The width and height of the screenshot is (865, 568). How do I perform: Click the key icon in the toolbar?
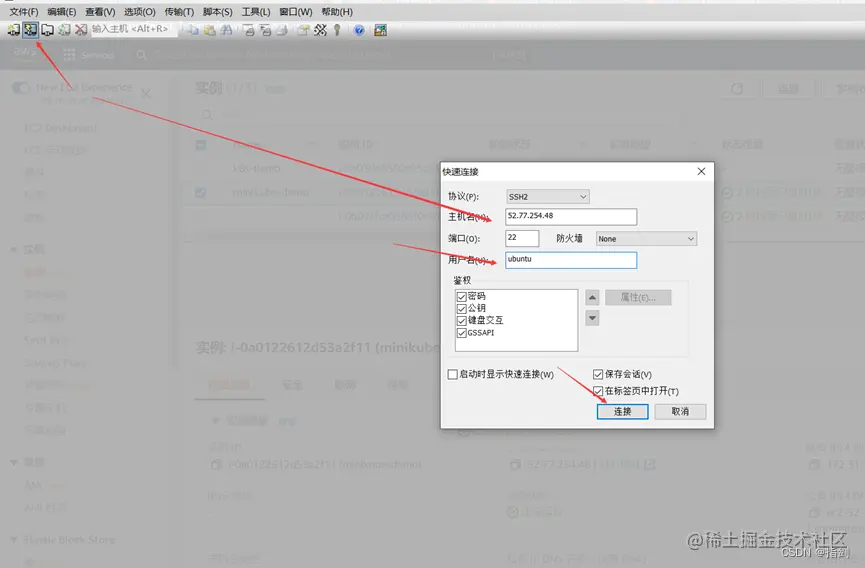click(337, 30)
